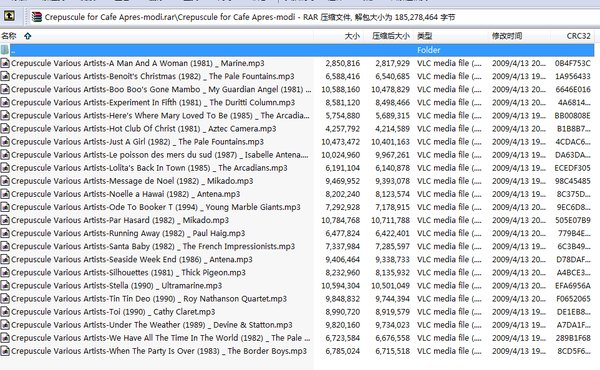This screenshot has width=600, height=370.
Task: Click the up one level button
Action: [9, 16]
